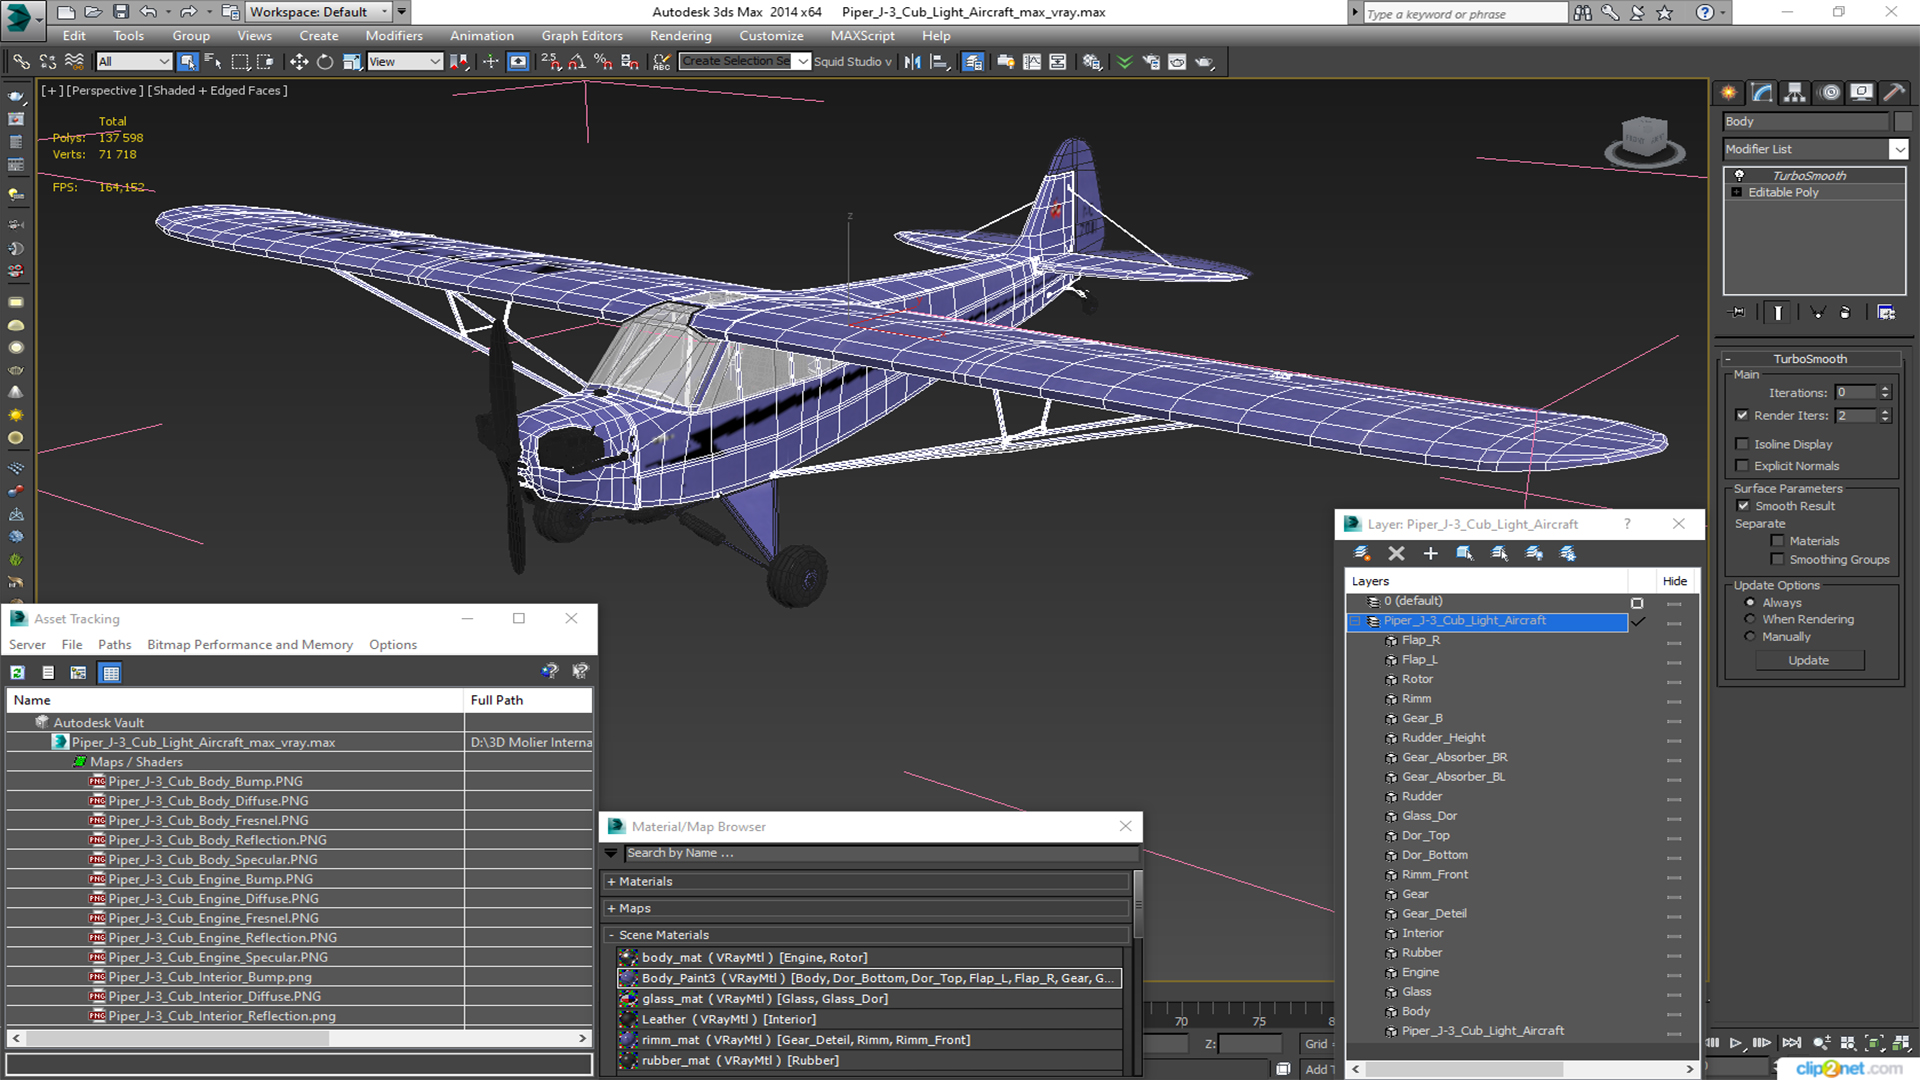Click the Render Production teapot icon
This screenshot has height=1080, width=1920.
(1204, 62)
